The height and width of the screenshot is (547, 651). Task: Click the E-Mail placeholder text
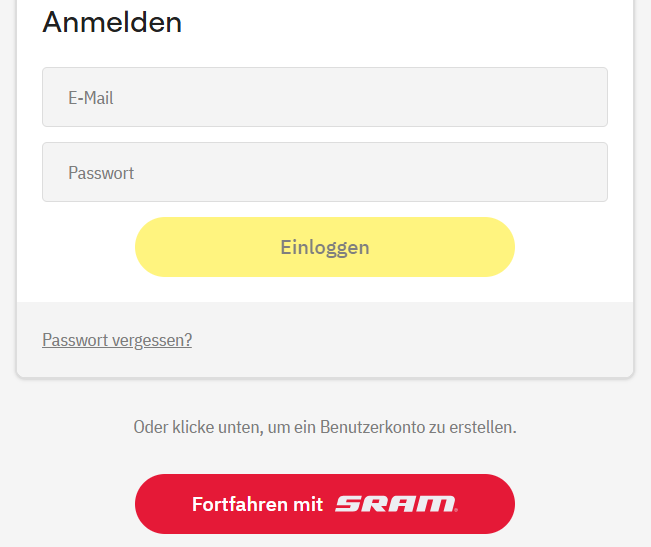pyautogui.click(x=90, y=98)
